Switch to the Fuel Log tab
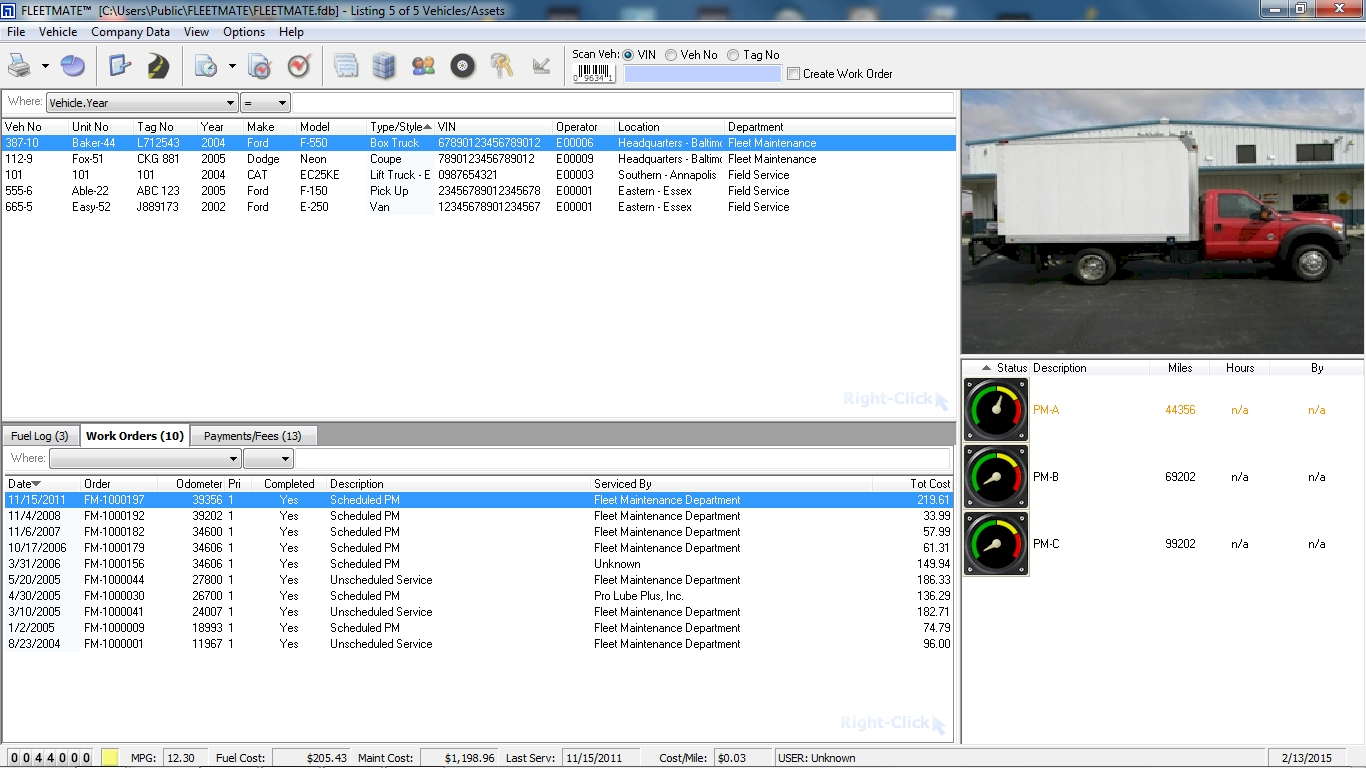 click(39, 435)
